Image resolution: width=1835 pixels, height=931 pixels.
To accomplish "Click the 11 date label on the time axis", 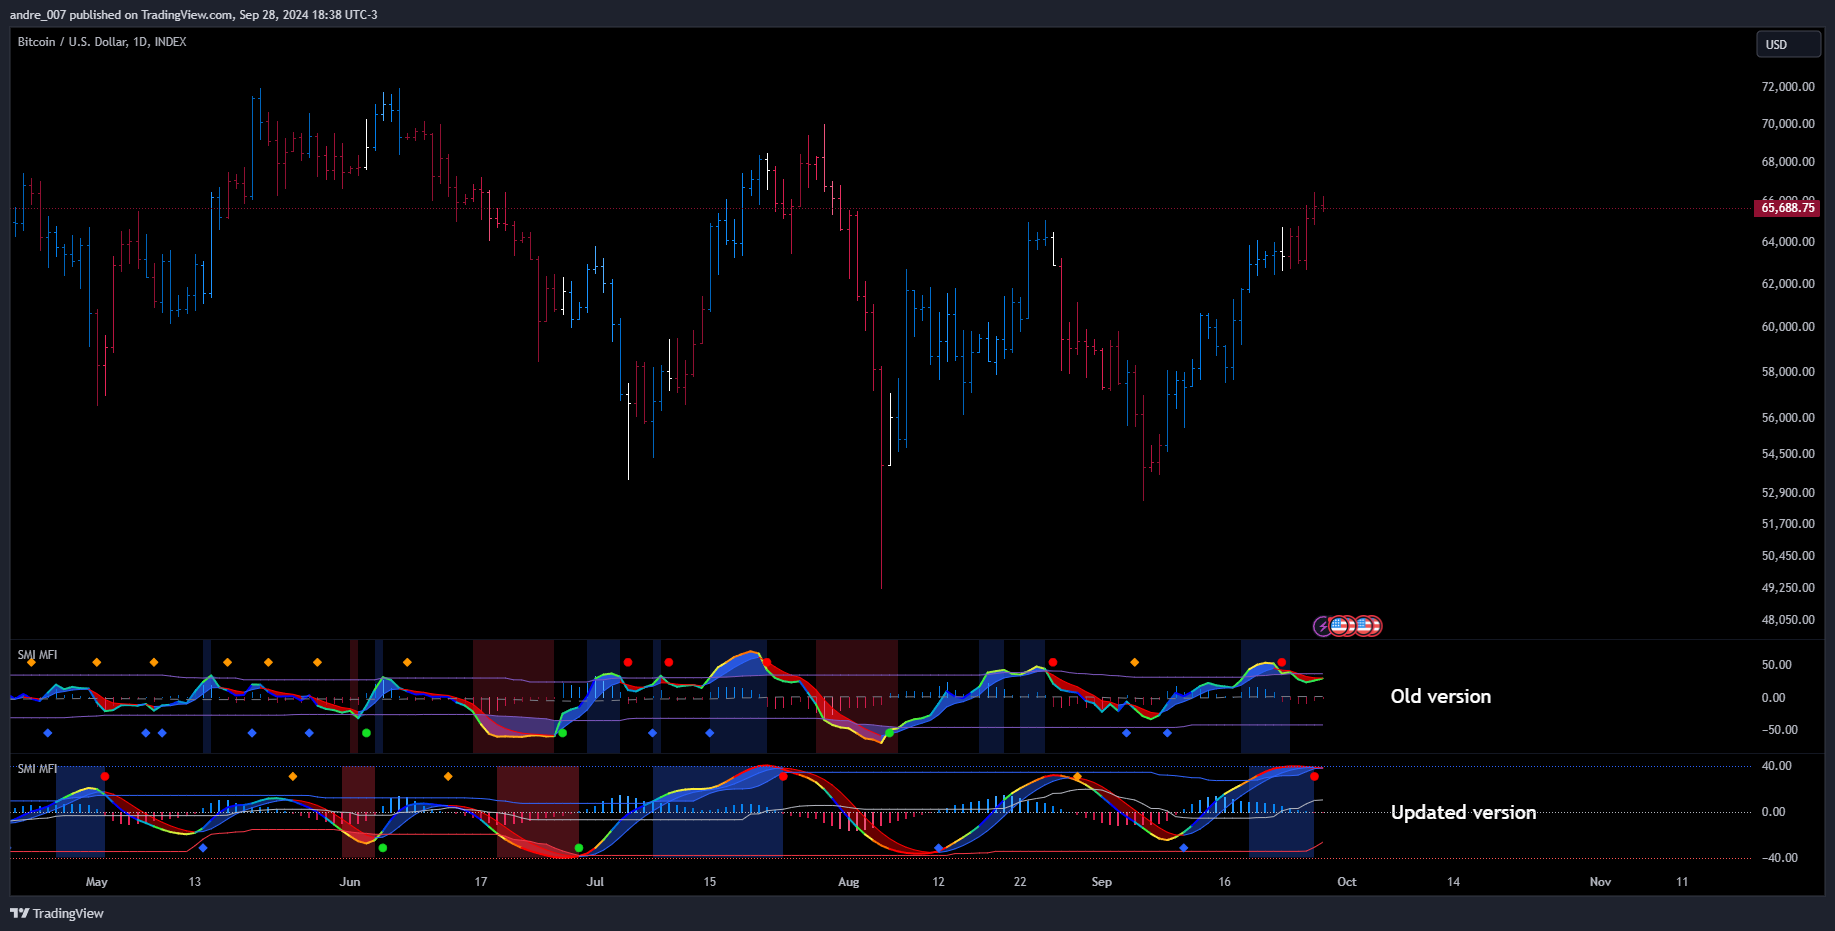I will click(1682, 882).
